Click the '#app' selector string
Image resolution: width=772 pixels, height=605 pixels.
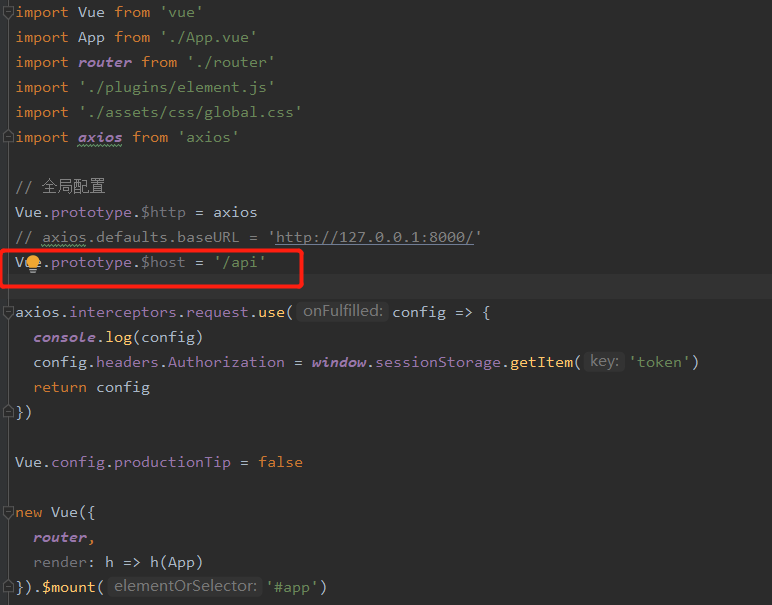(292, 587)
